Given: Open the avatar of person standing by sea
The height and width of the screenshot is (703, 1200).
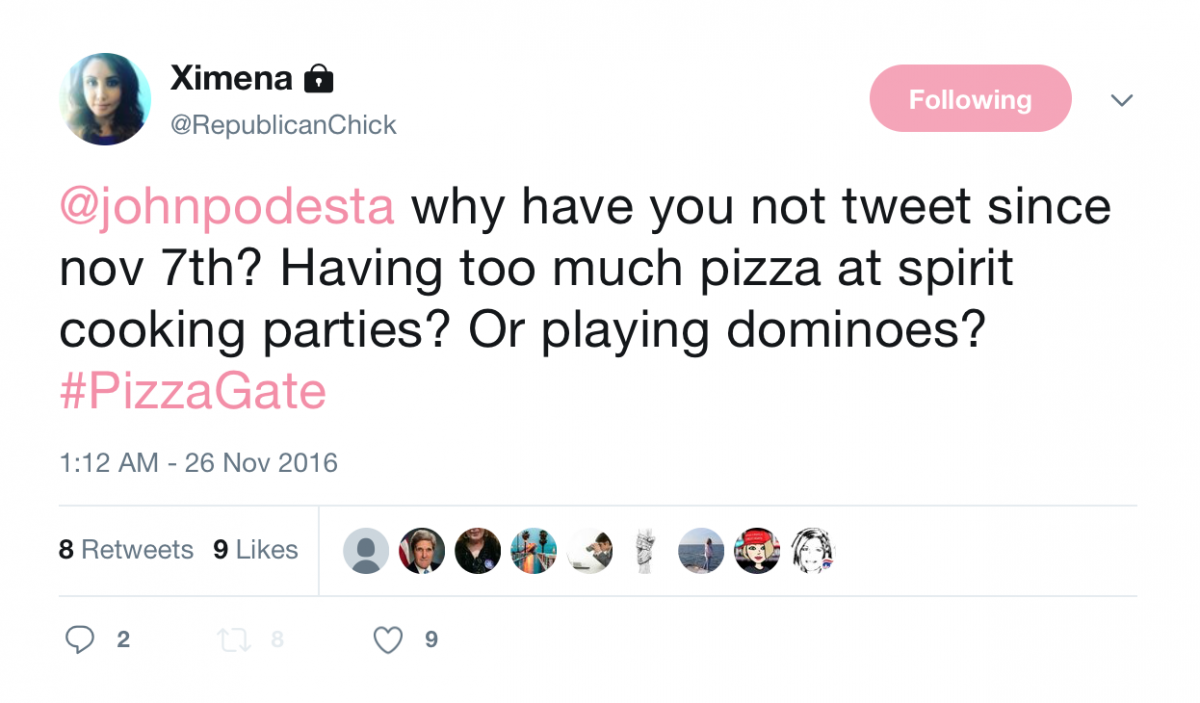Looking at the screenshot, I should [701, 550].
